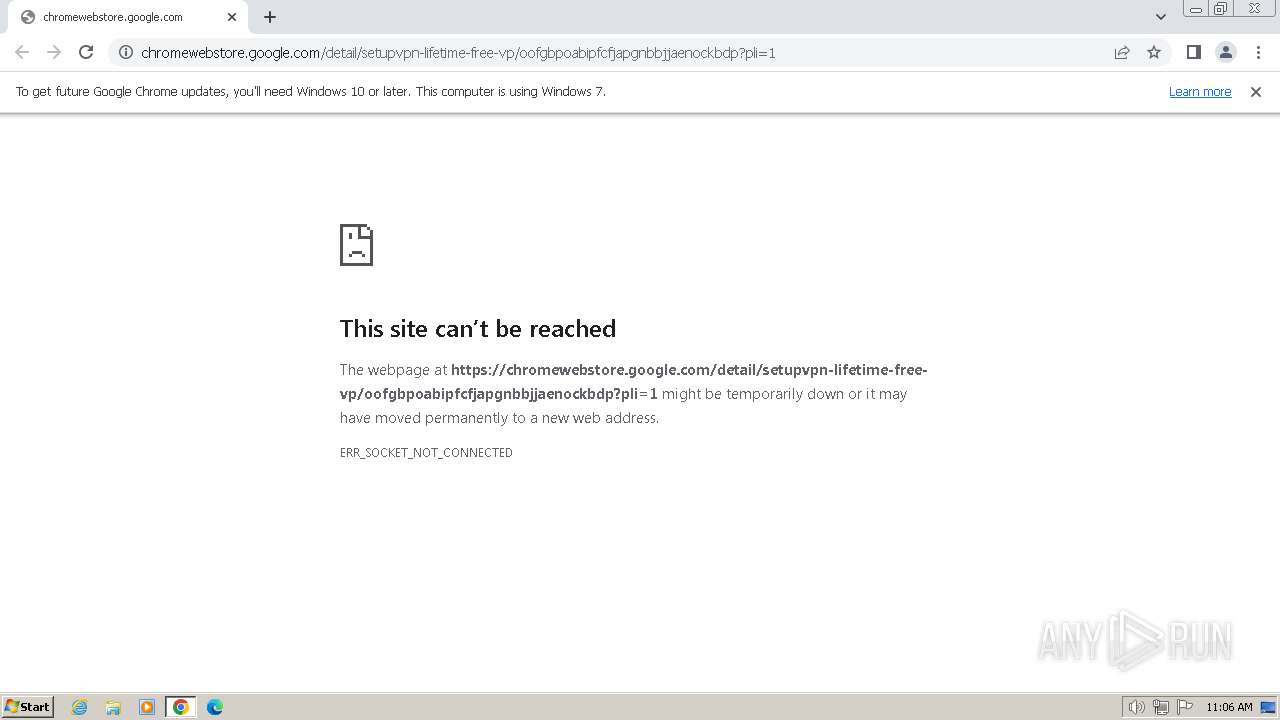Click the 11:06 AM system clock
1280x720 pixels.
click(1229, 707)
